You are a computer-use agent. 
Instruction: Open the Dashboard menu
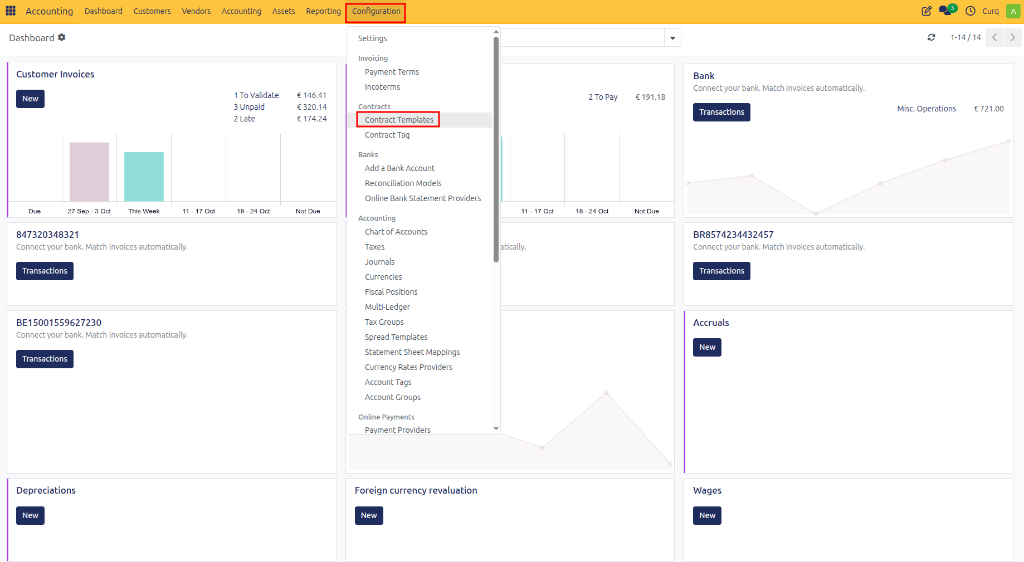pos(103,11)
